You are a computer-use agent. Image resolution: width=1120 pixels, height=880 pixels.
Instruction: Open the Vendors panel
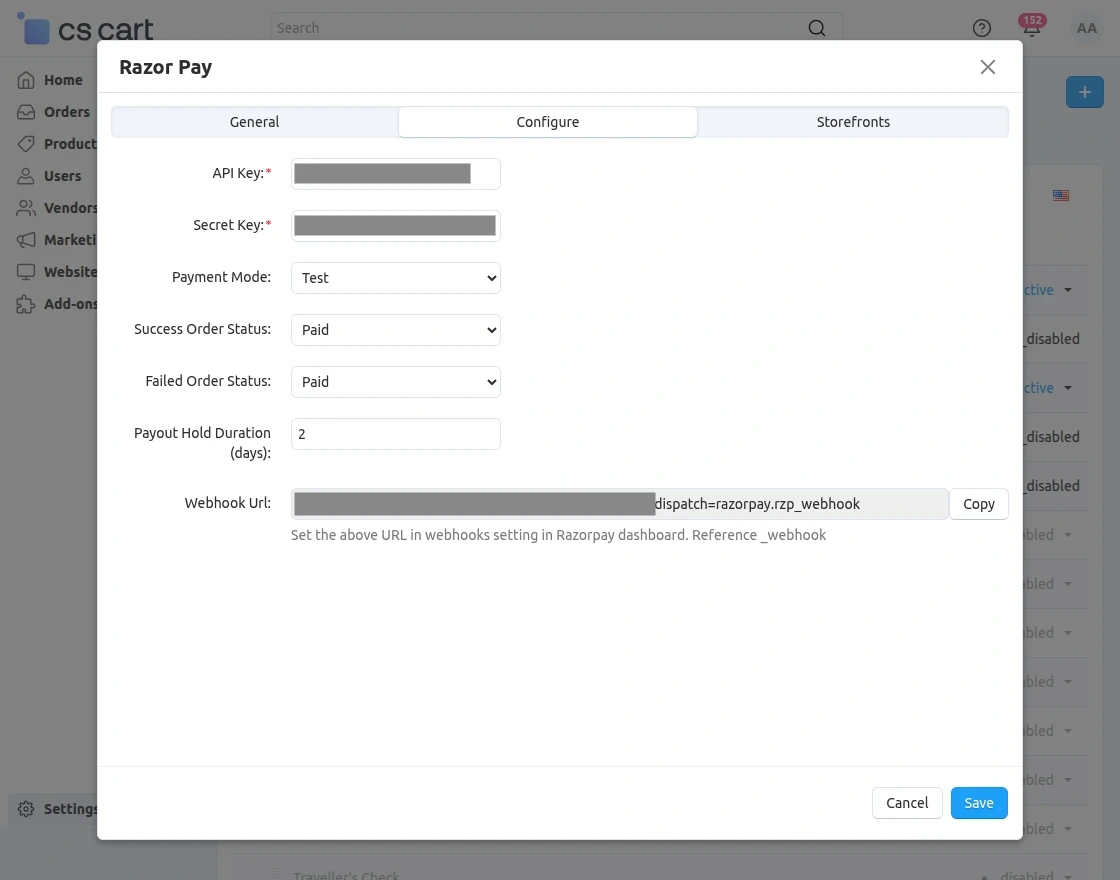pyautogui.click(x=27, y=207)
